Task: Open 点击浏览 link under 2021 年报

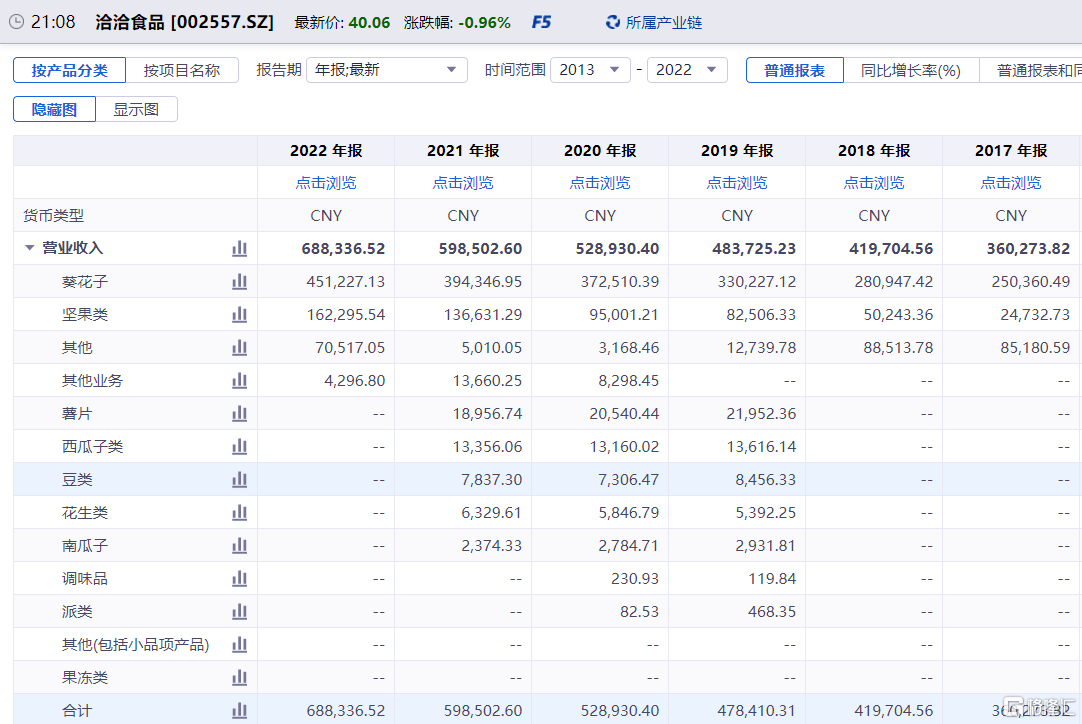Action: tap(463, 183)
